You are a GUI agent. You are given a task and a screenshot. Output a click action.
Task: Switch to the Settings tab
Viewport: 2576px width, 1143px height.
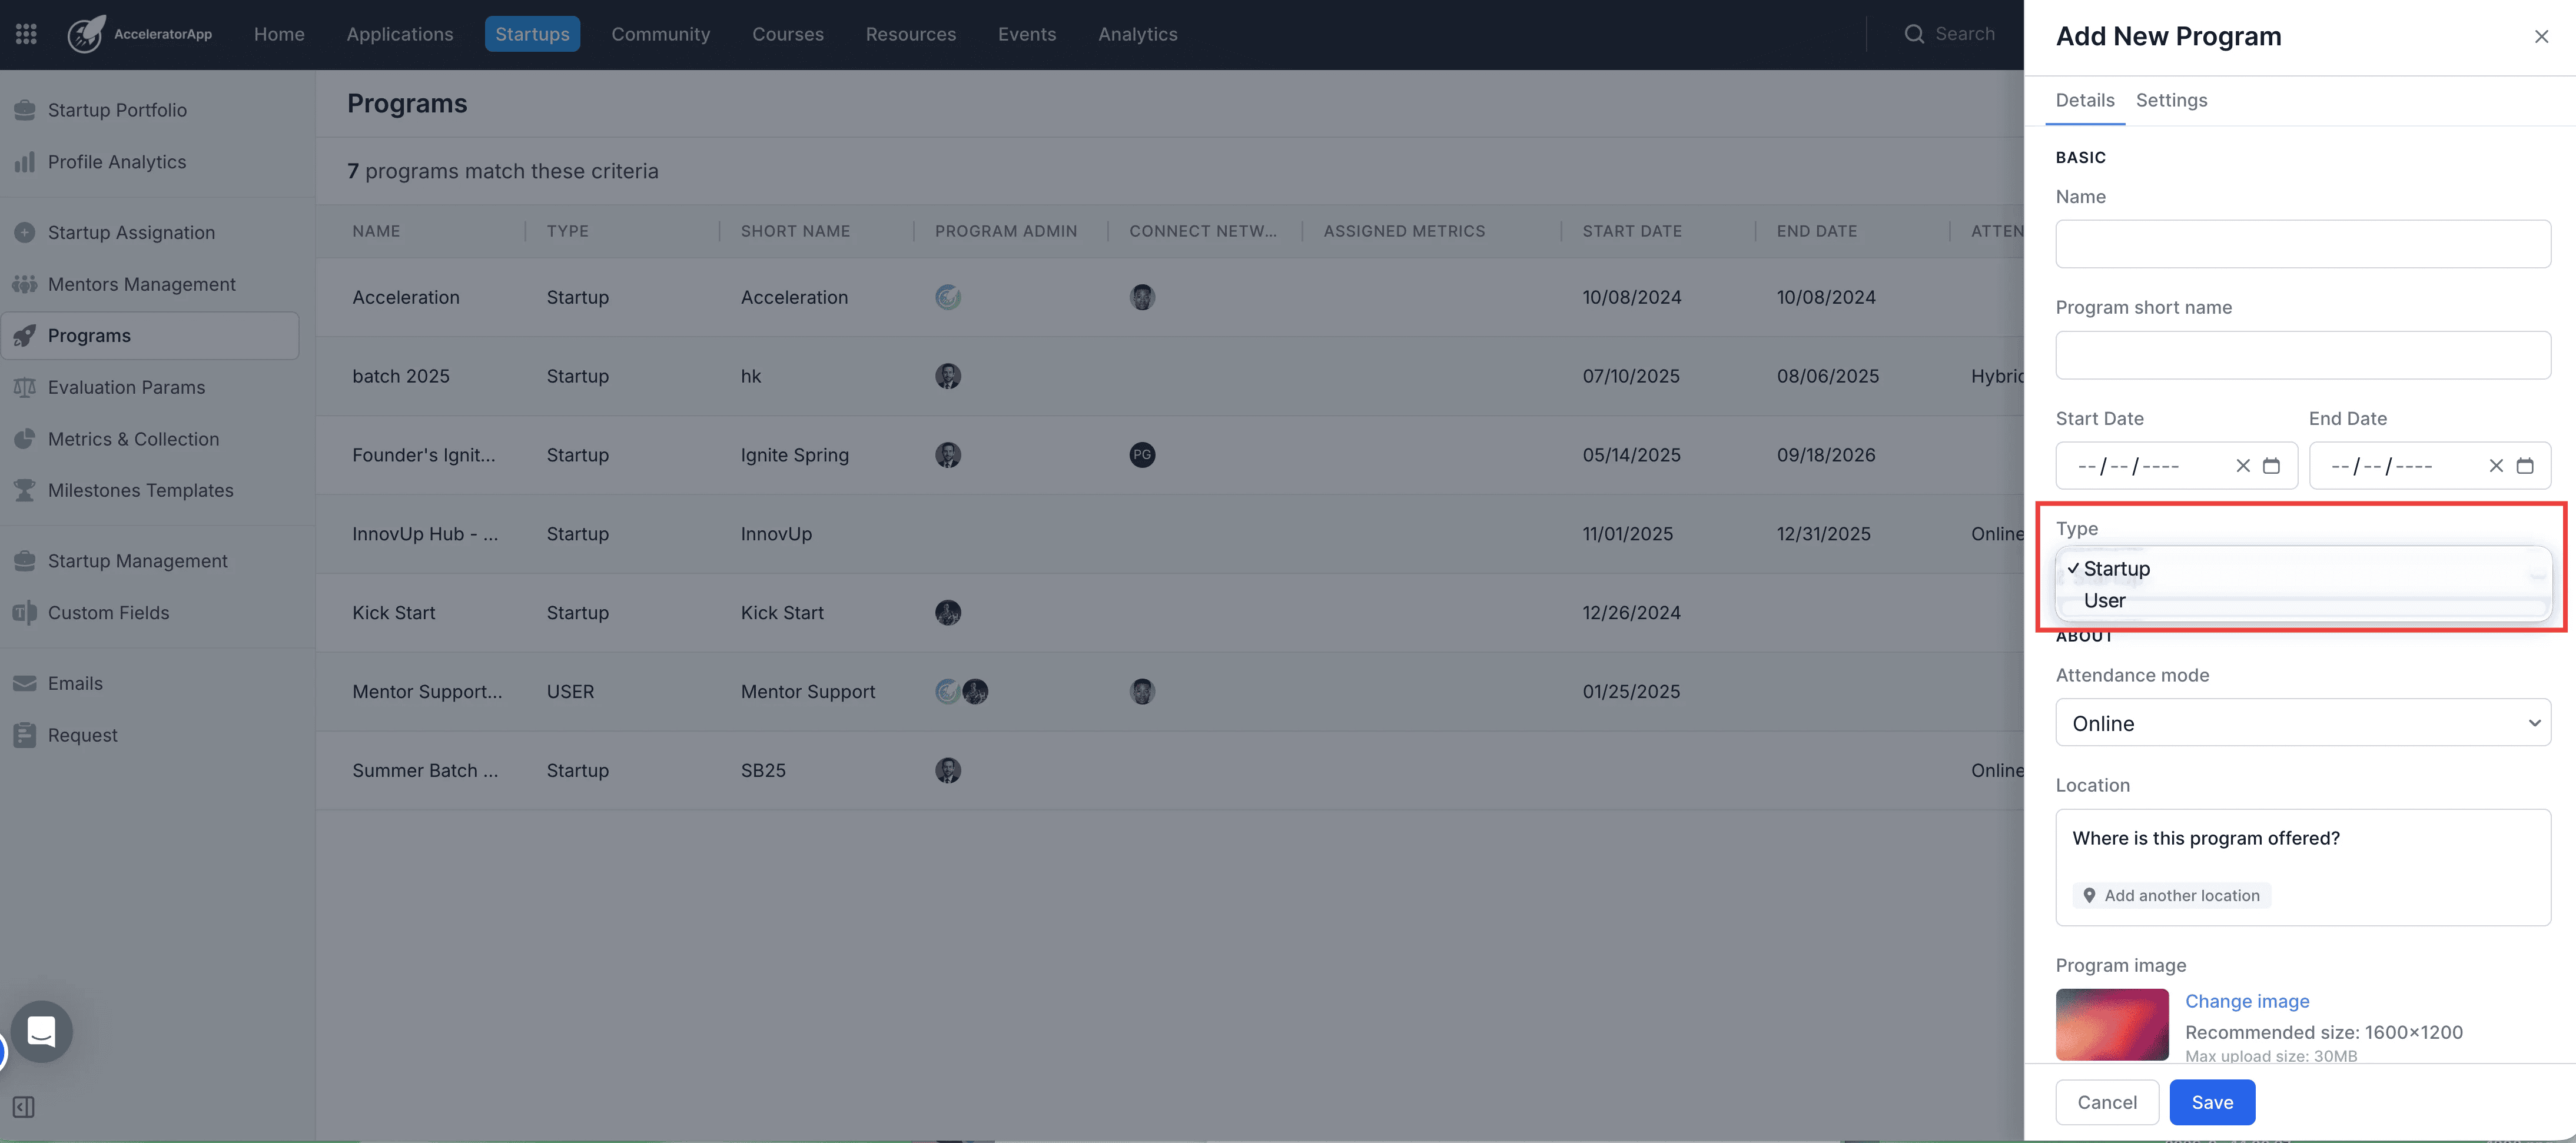(x=2171, y=100)
